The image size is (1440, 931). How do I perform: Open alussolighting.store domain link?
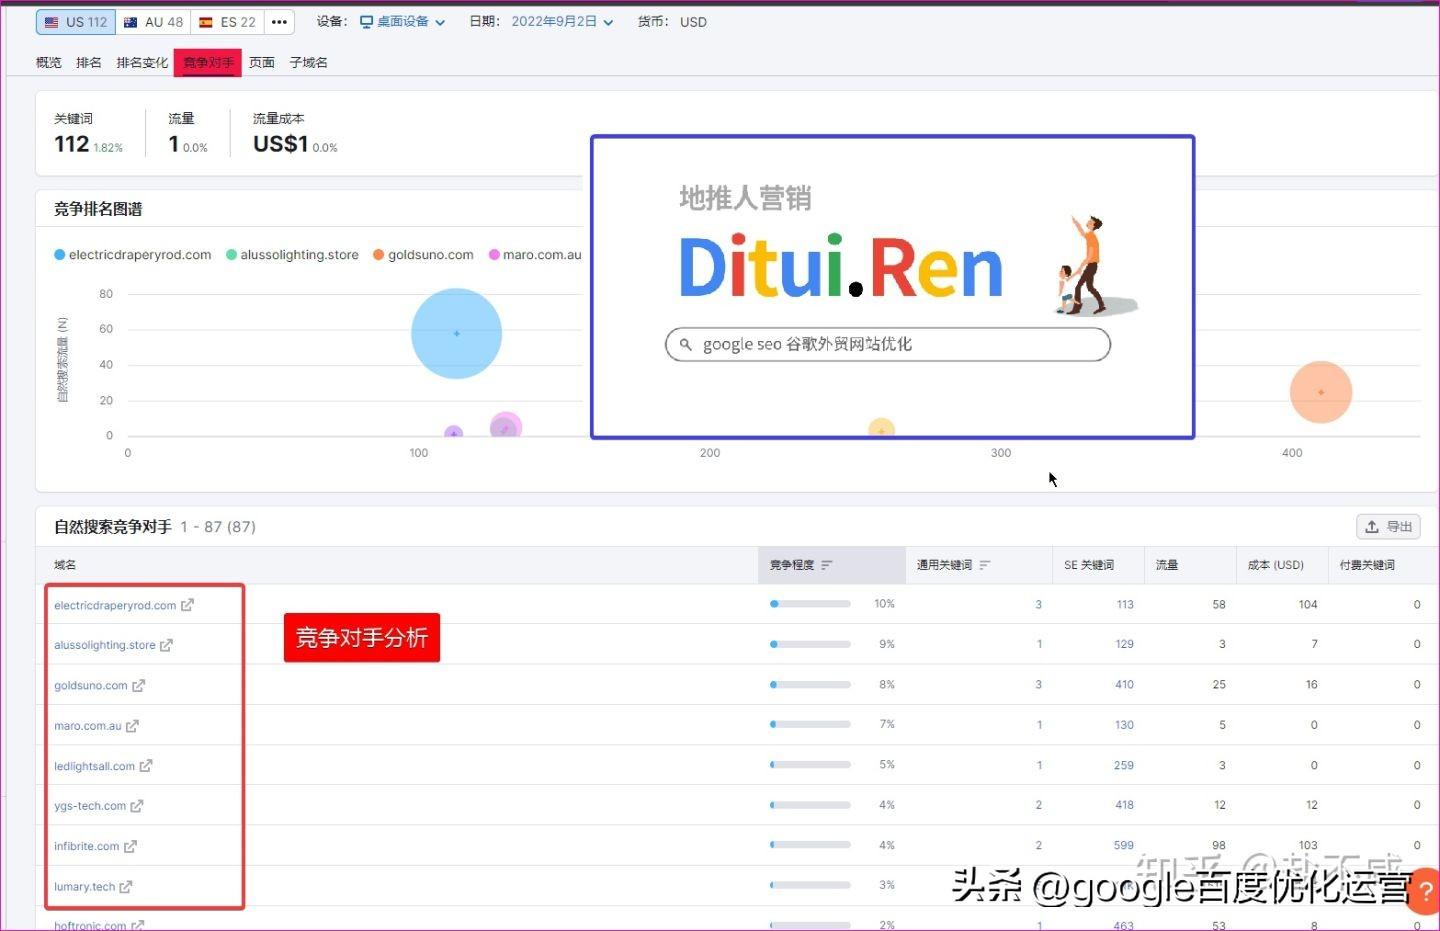click(105, 645)
